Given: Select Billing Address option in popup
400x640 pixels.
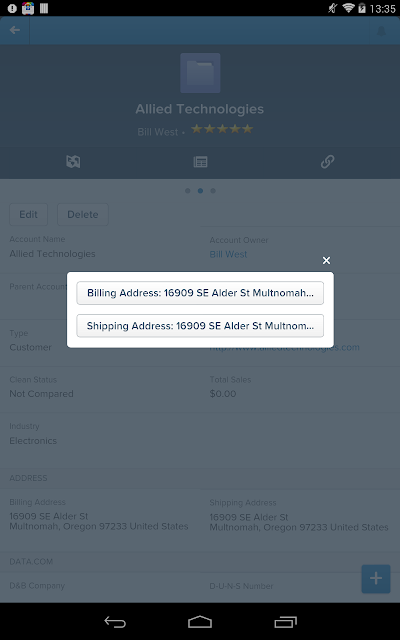Looking at the screenshot, I should pos(200,293).
